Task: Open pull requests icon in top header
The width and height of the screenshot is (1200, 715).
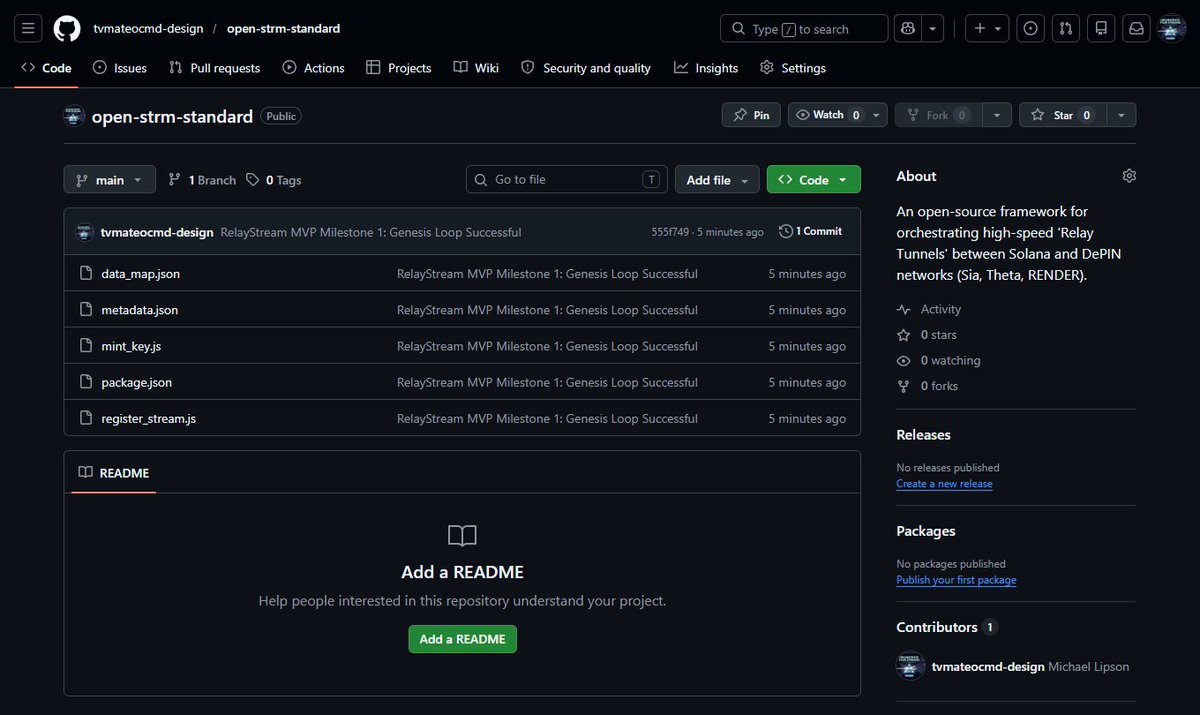Action: point(1066,28)
